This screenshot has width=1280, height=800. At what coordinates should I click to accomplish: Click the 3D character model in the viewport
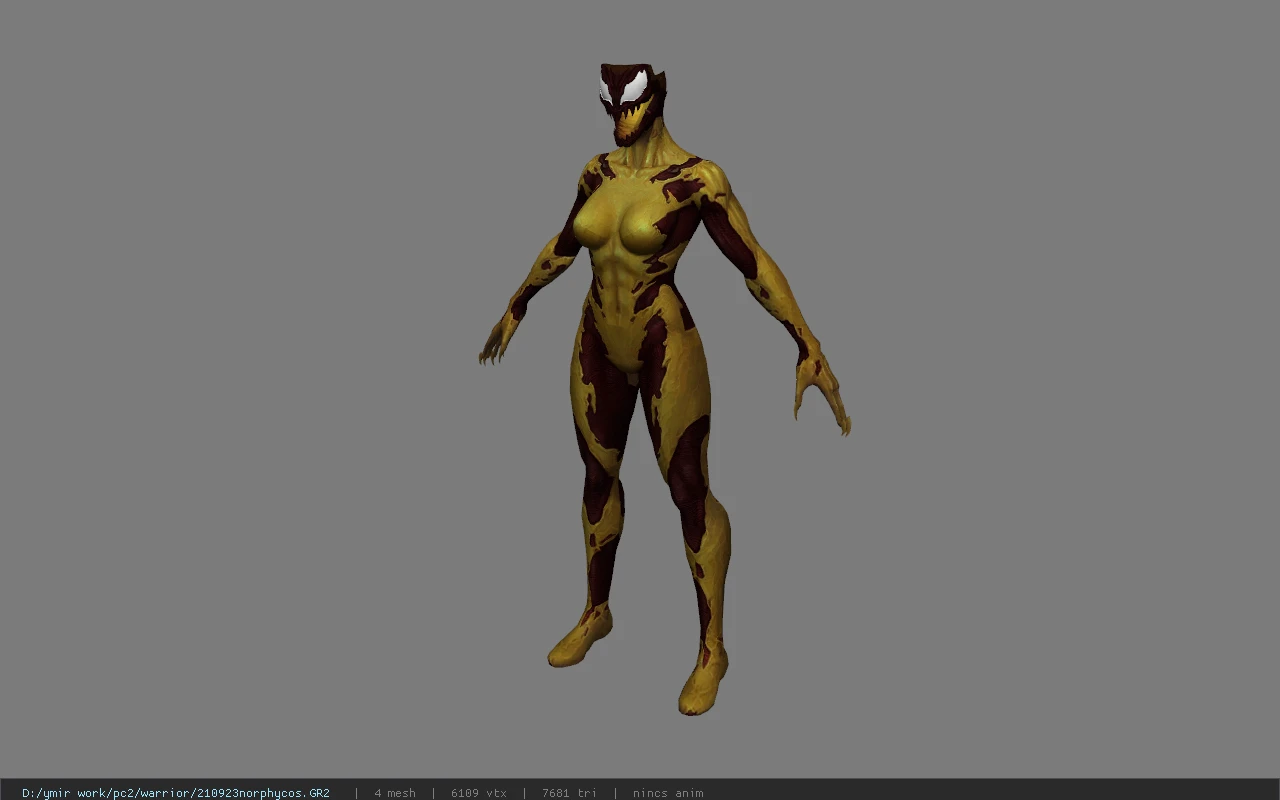664,390
